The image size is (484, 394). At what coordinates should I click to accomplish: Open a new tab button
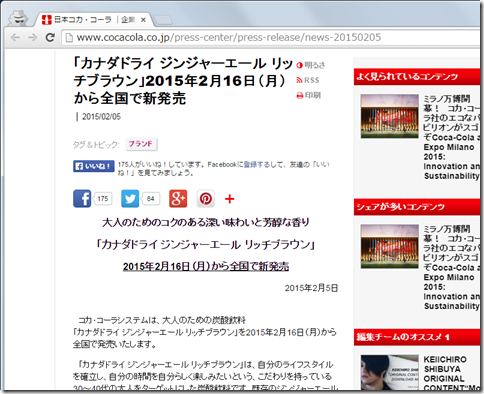(163, 20)
